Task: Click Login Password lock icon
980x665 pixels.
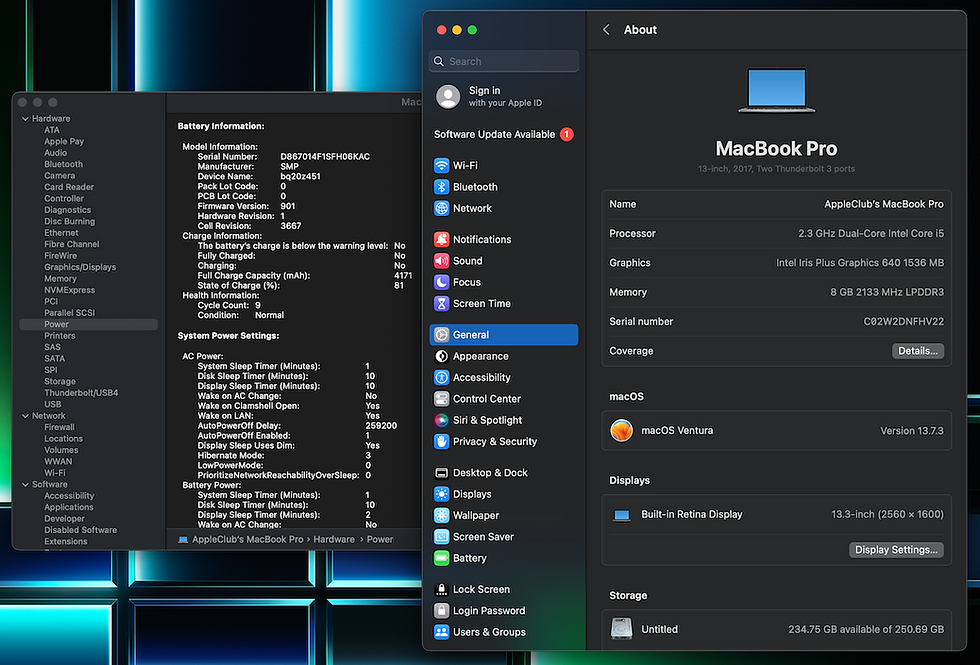Action: tap(441, 610)
